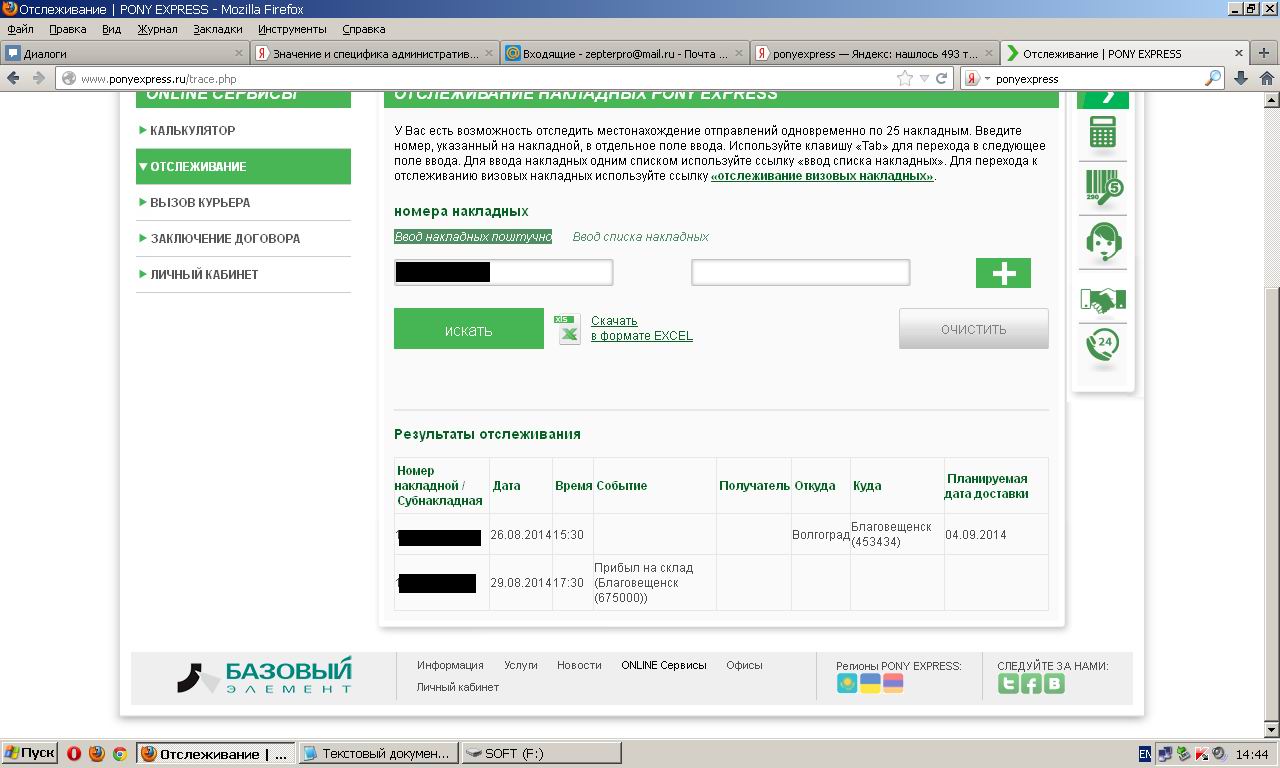
Task: Click the calculator icon in right sidebar
Action: (x=1102, y=133)
